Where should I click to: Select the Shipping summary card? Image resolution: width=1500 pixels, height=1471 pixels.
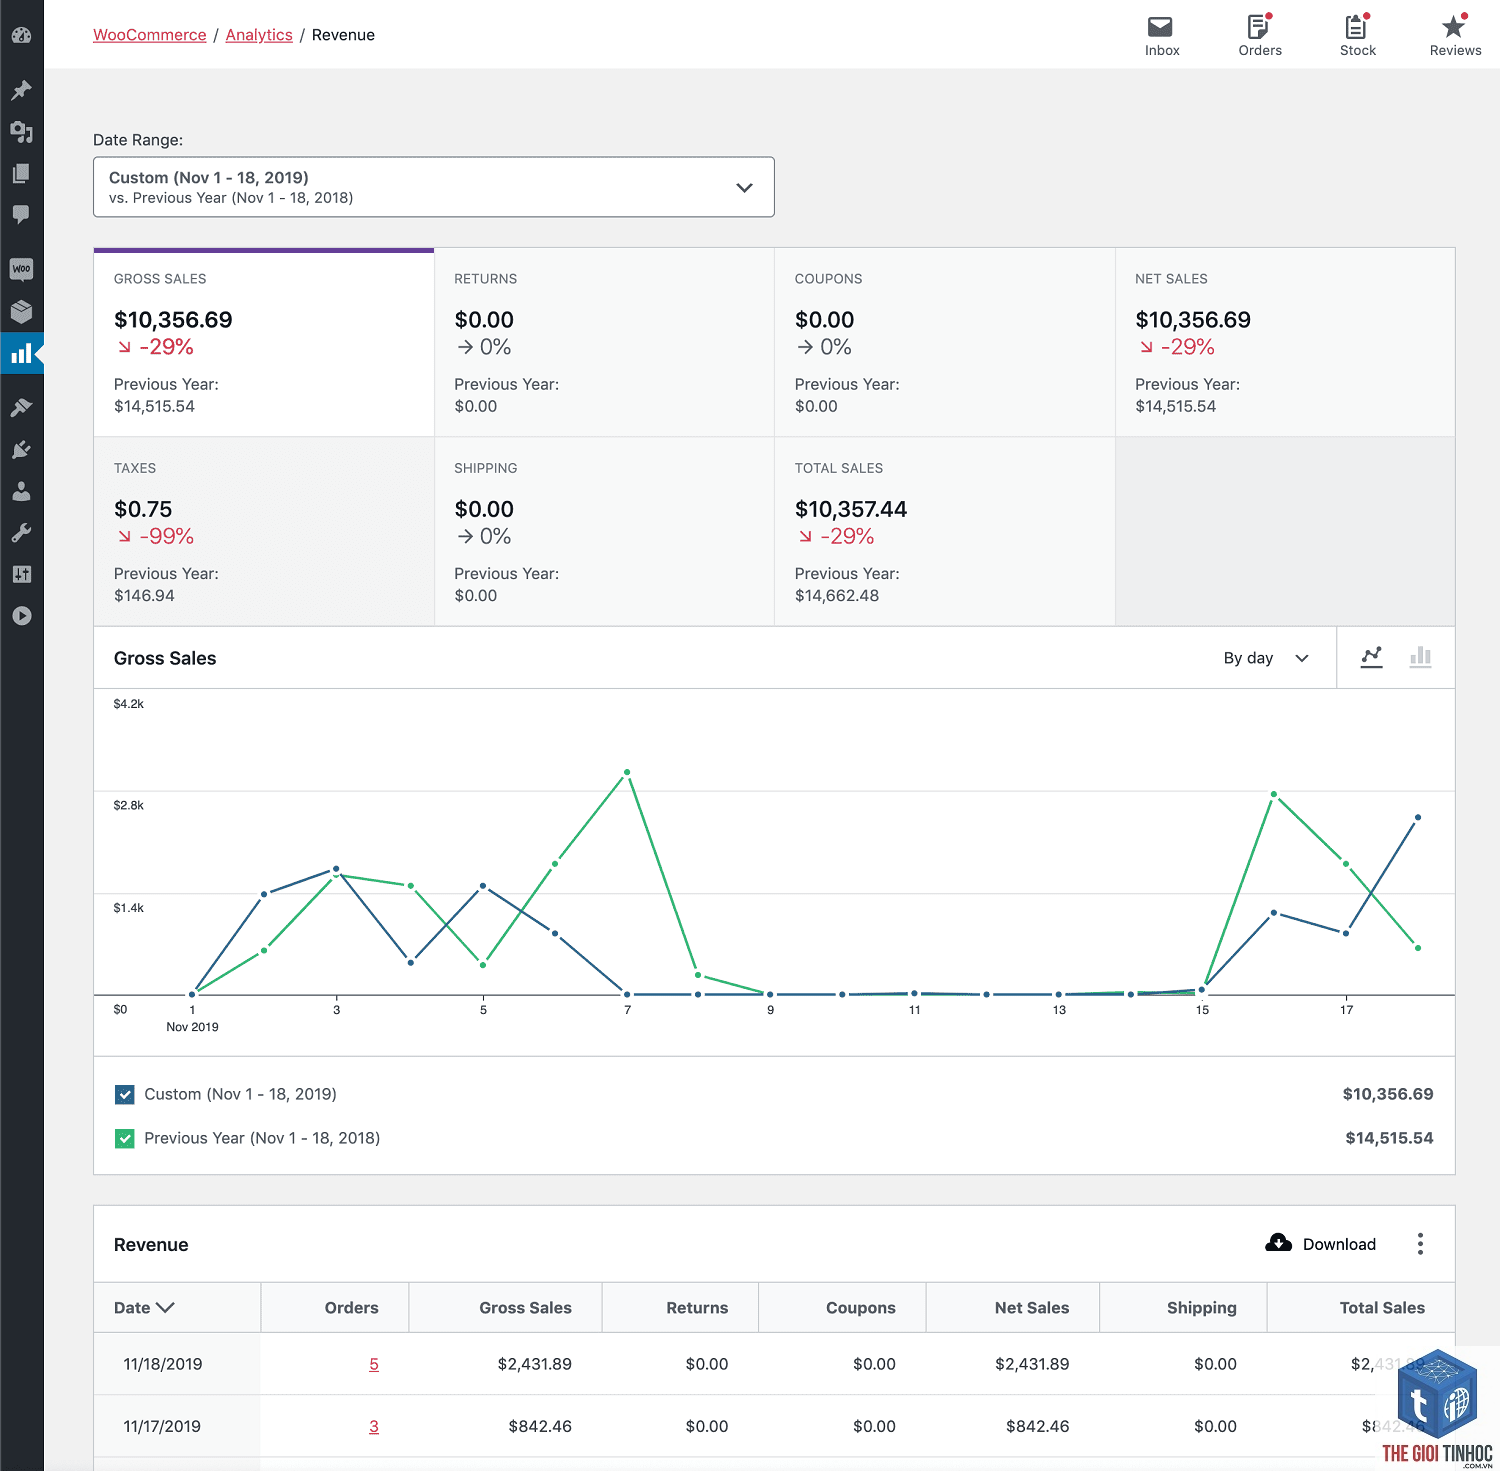(604, 531)
